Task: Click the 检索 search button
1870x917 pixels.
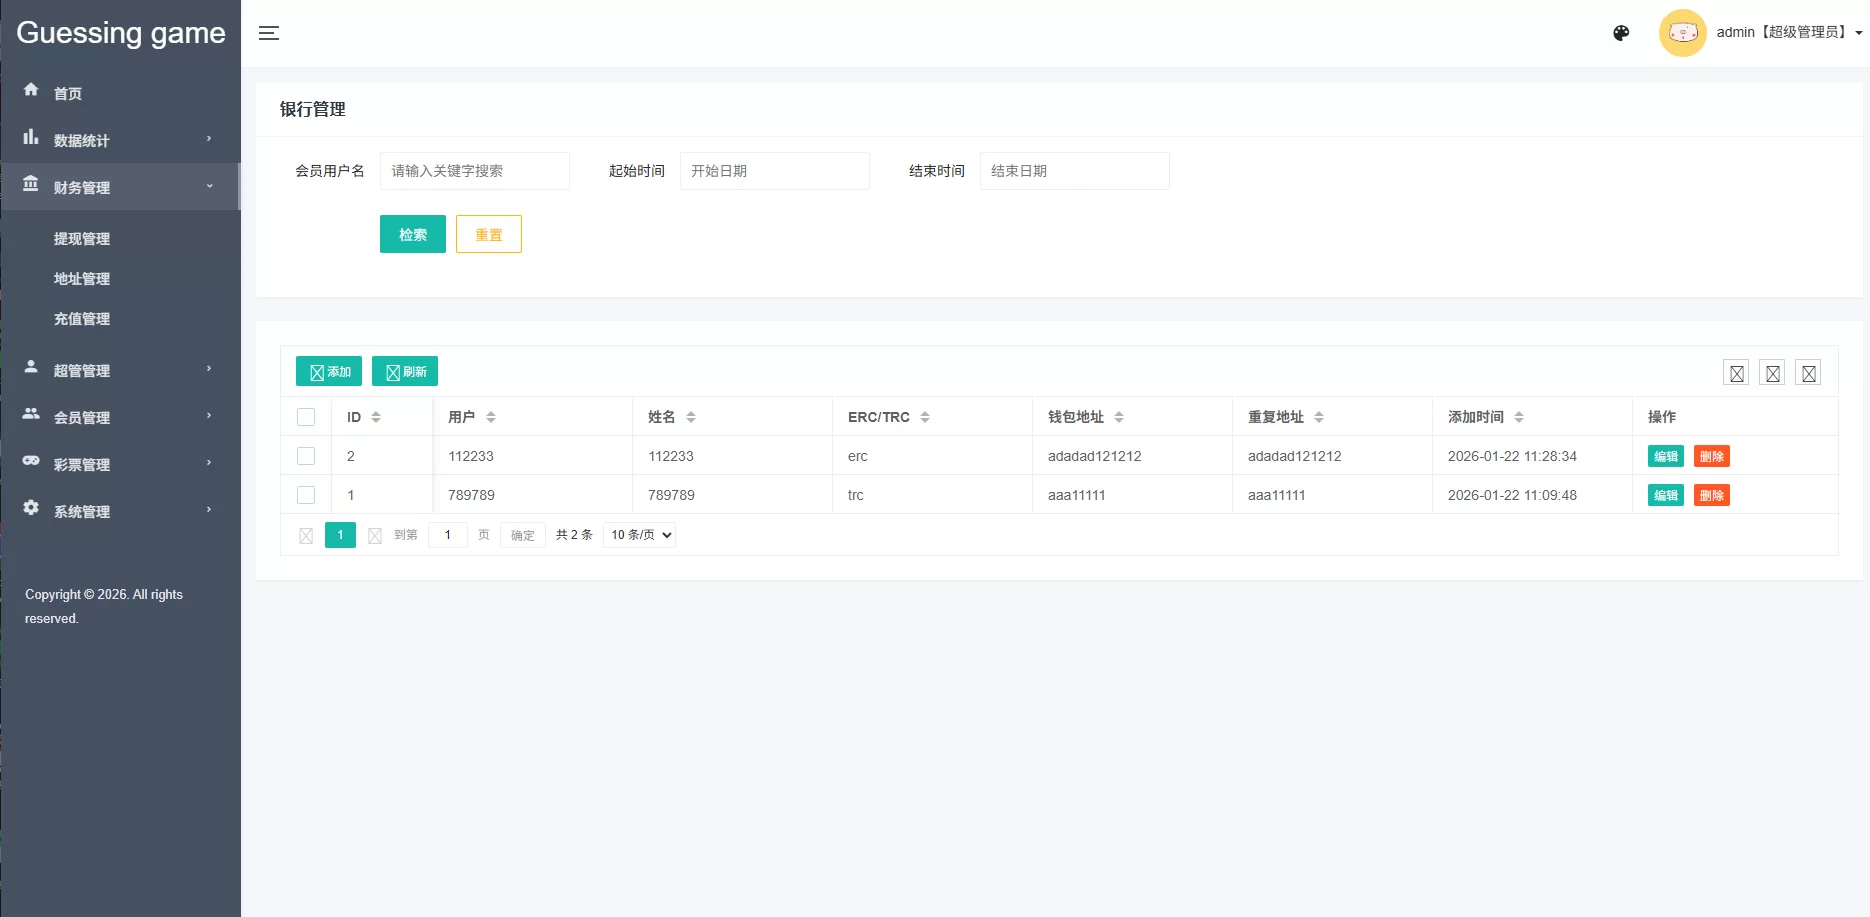Action: coord(412,234)
